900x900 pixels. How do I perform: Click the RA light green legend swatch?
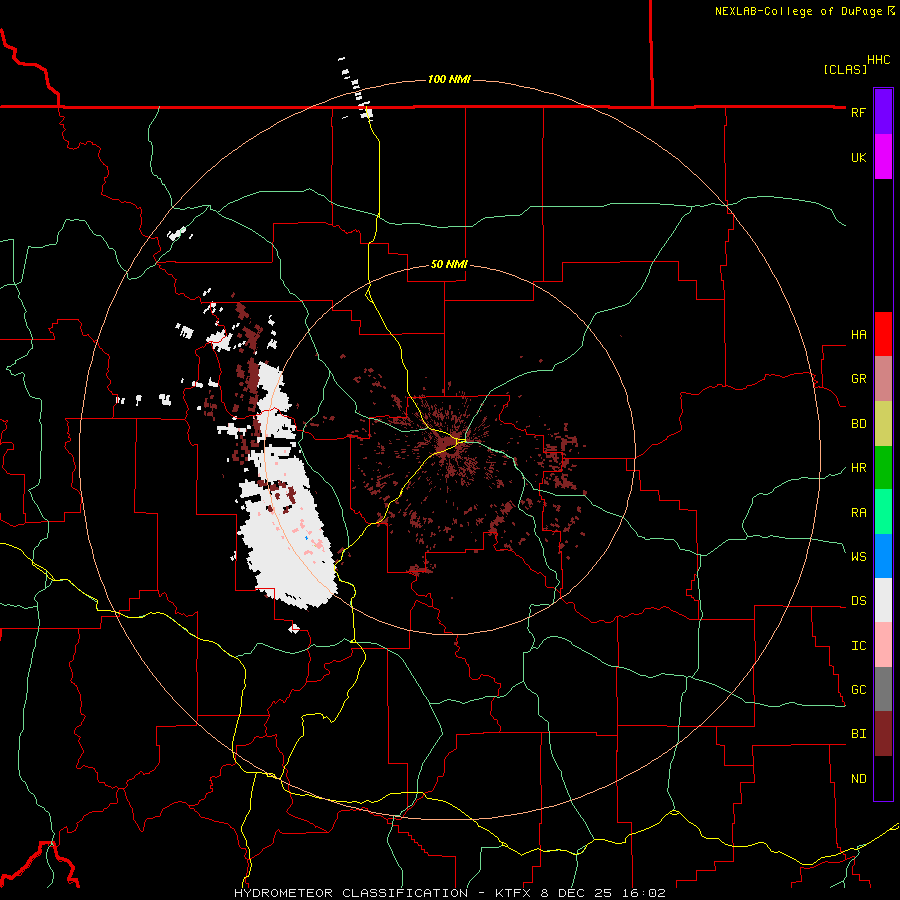point(883,512)
